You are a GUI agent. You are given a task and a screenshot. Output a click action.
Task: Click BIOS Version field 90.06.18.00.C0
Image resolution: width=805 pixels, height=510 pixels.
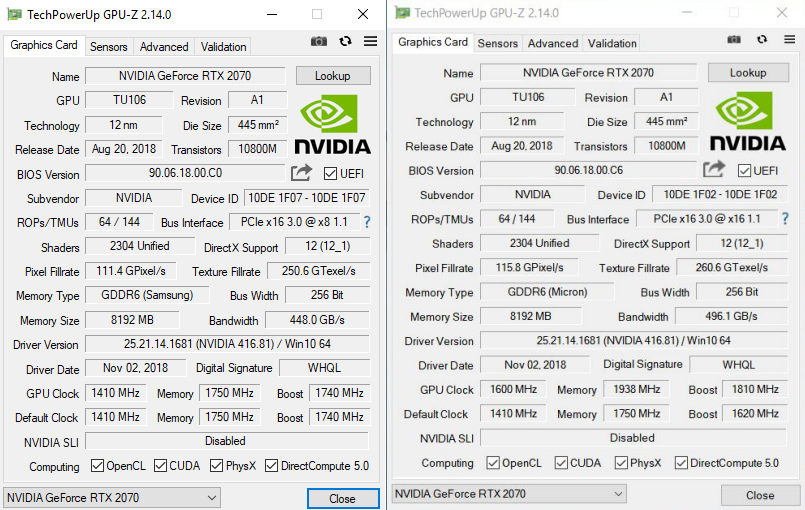click(185, 173)
